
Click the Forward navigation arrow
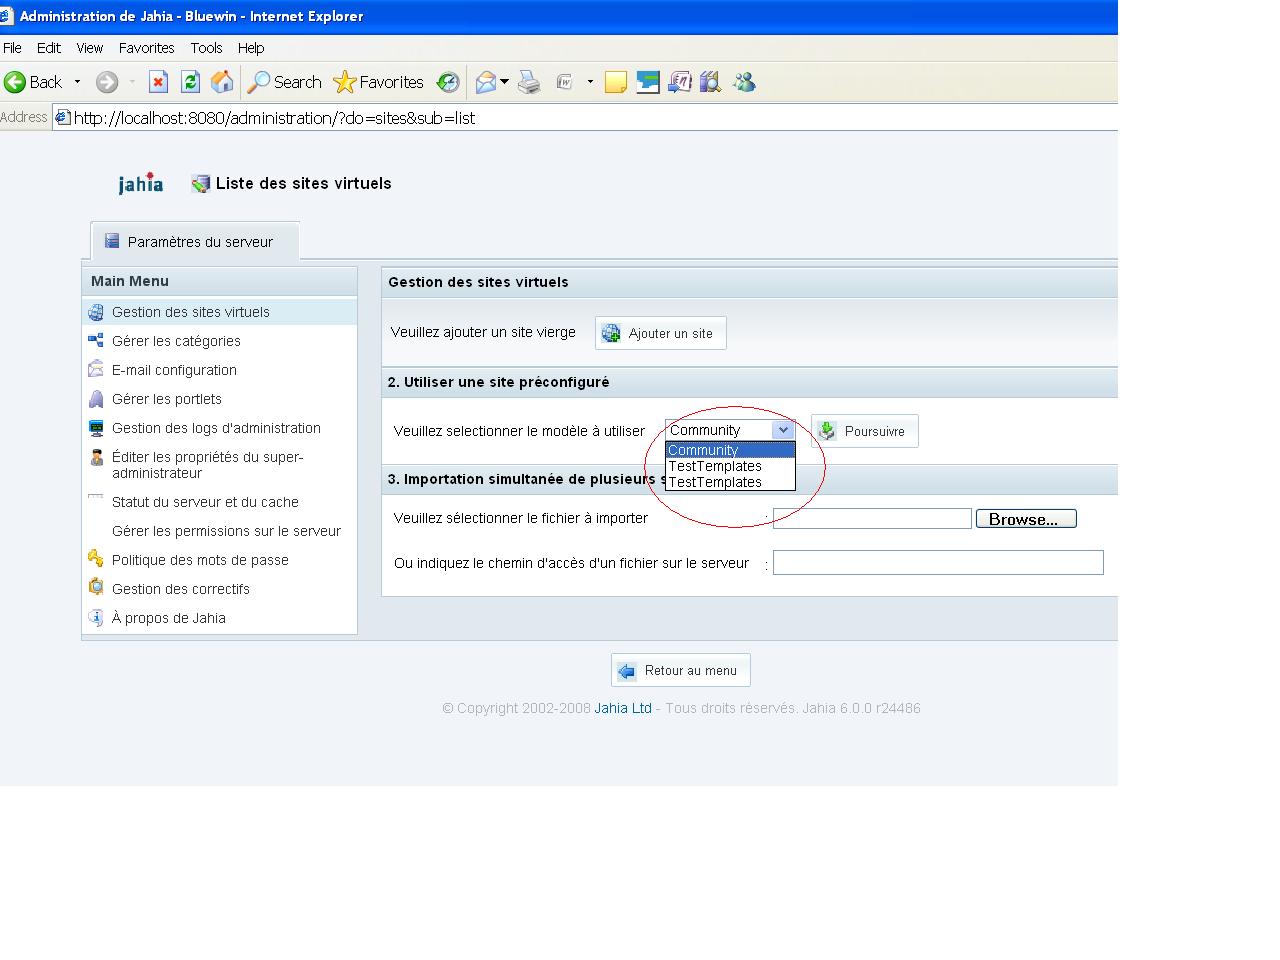click(x=107, y=82)
